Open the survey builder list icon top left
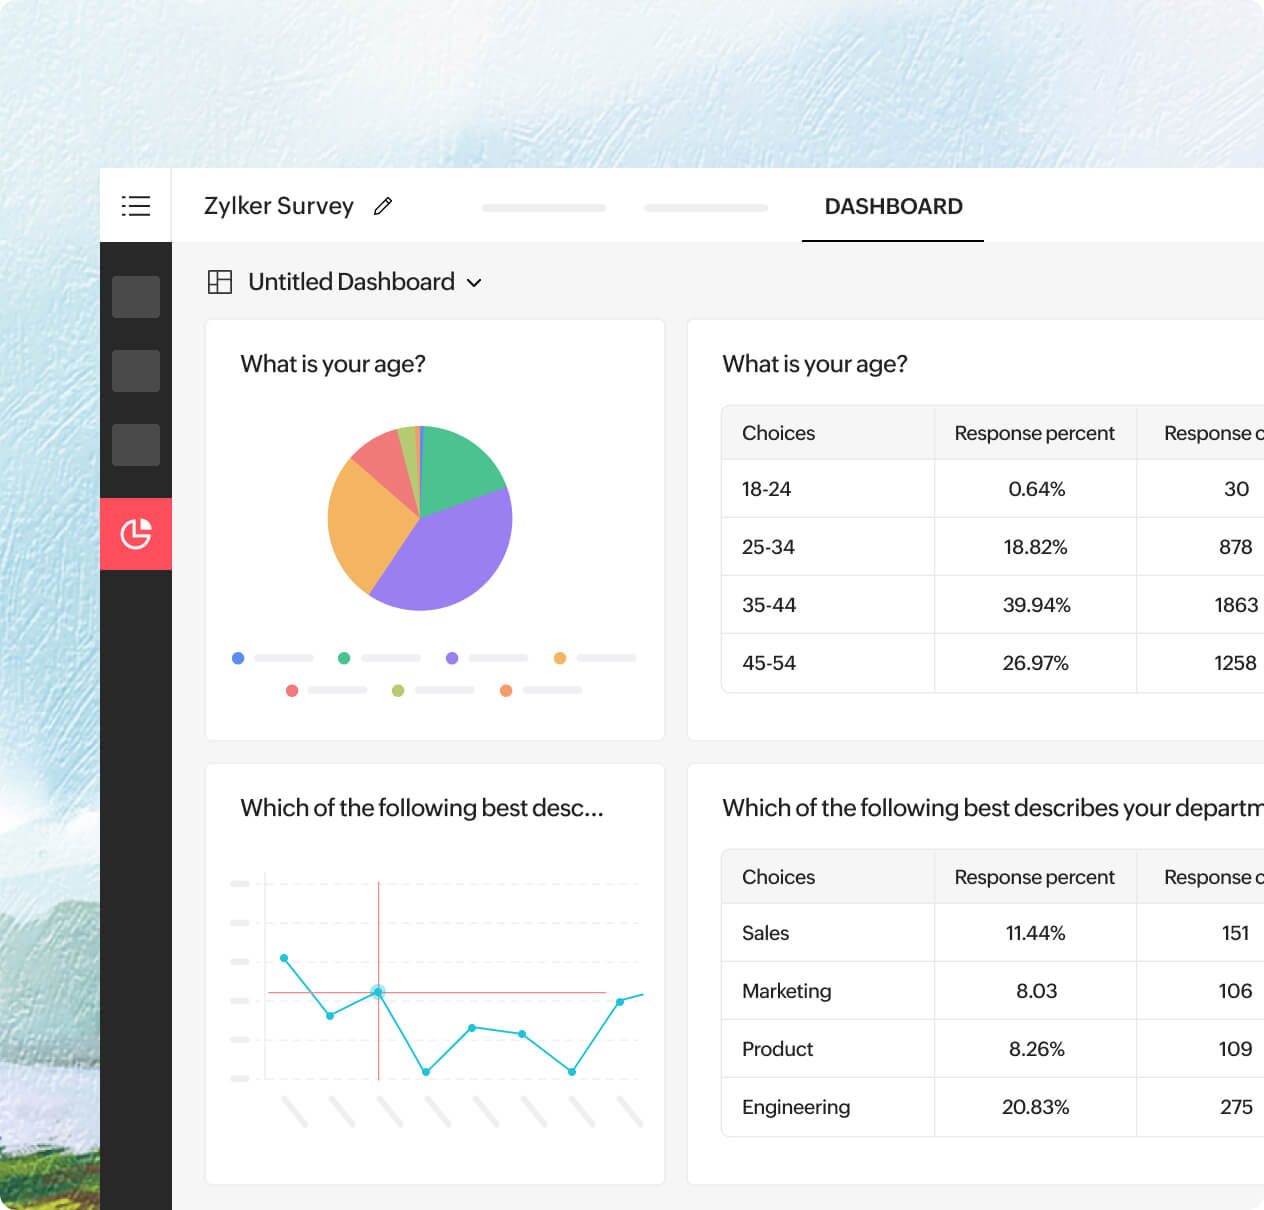Viewport: 1264px width, 1210px height. pyautogui.click(x=135, y=205)
